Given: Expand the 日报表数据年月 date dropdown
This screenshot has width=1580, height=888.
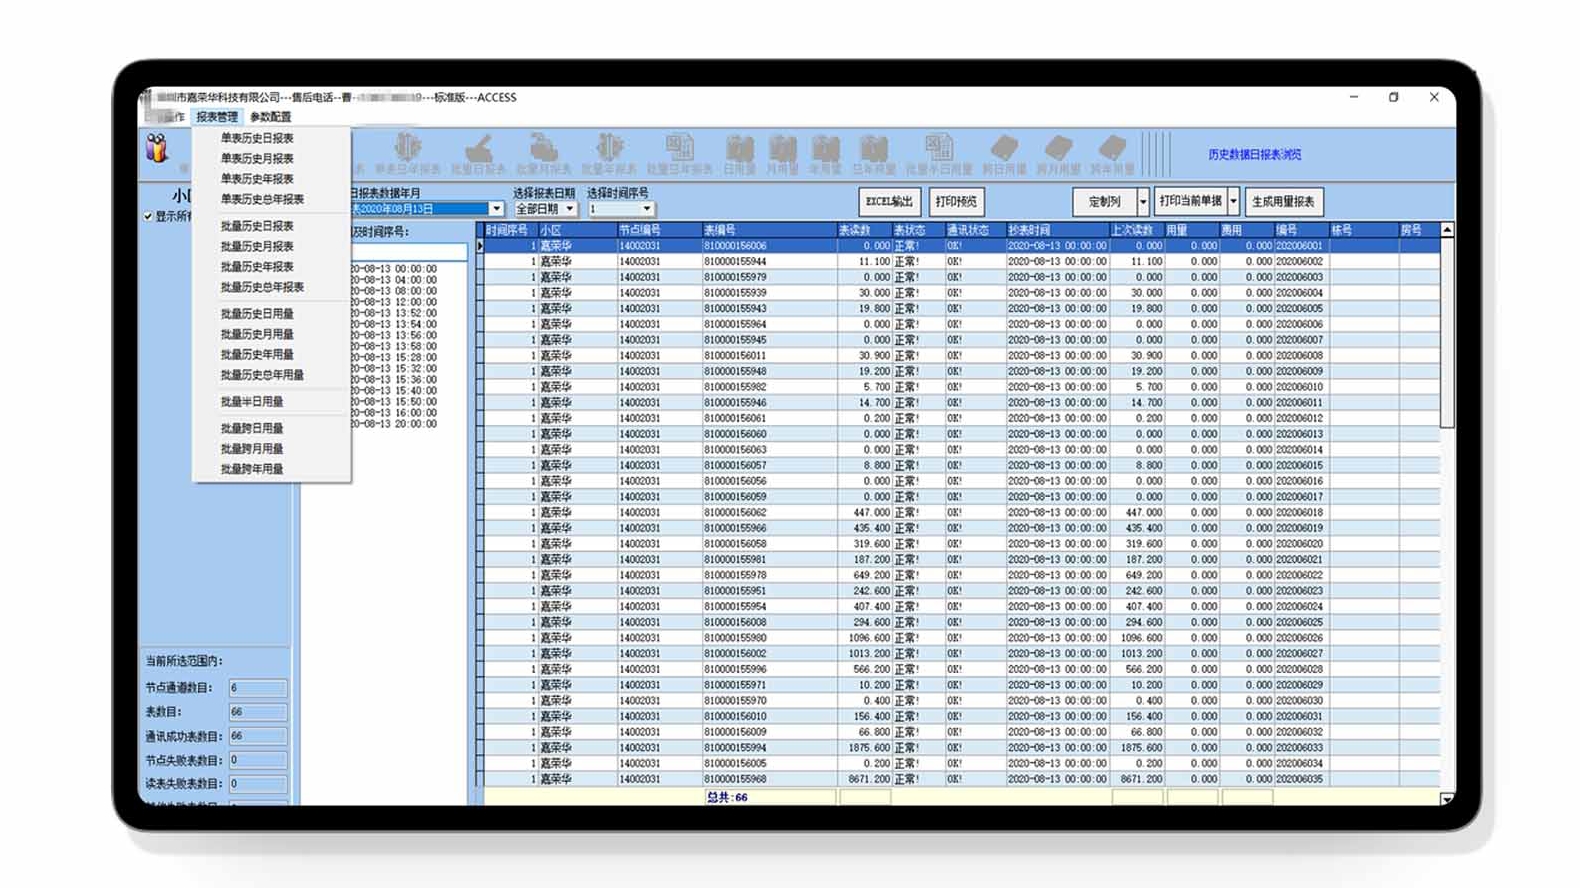Looking at the screenshot, I should click(496, 209).
